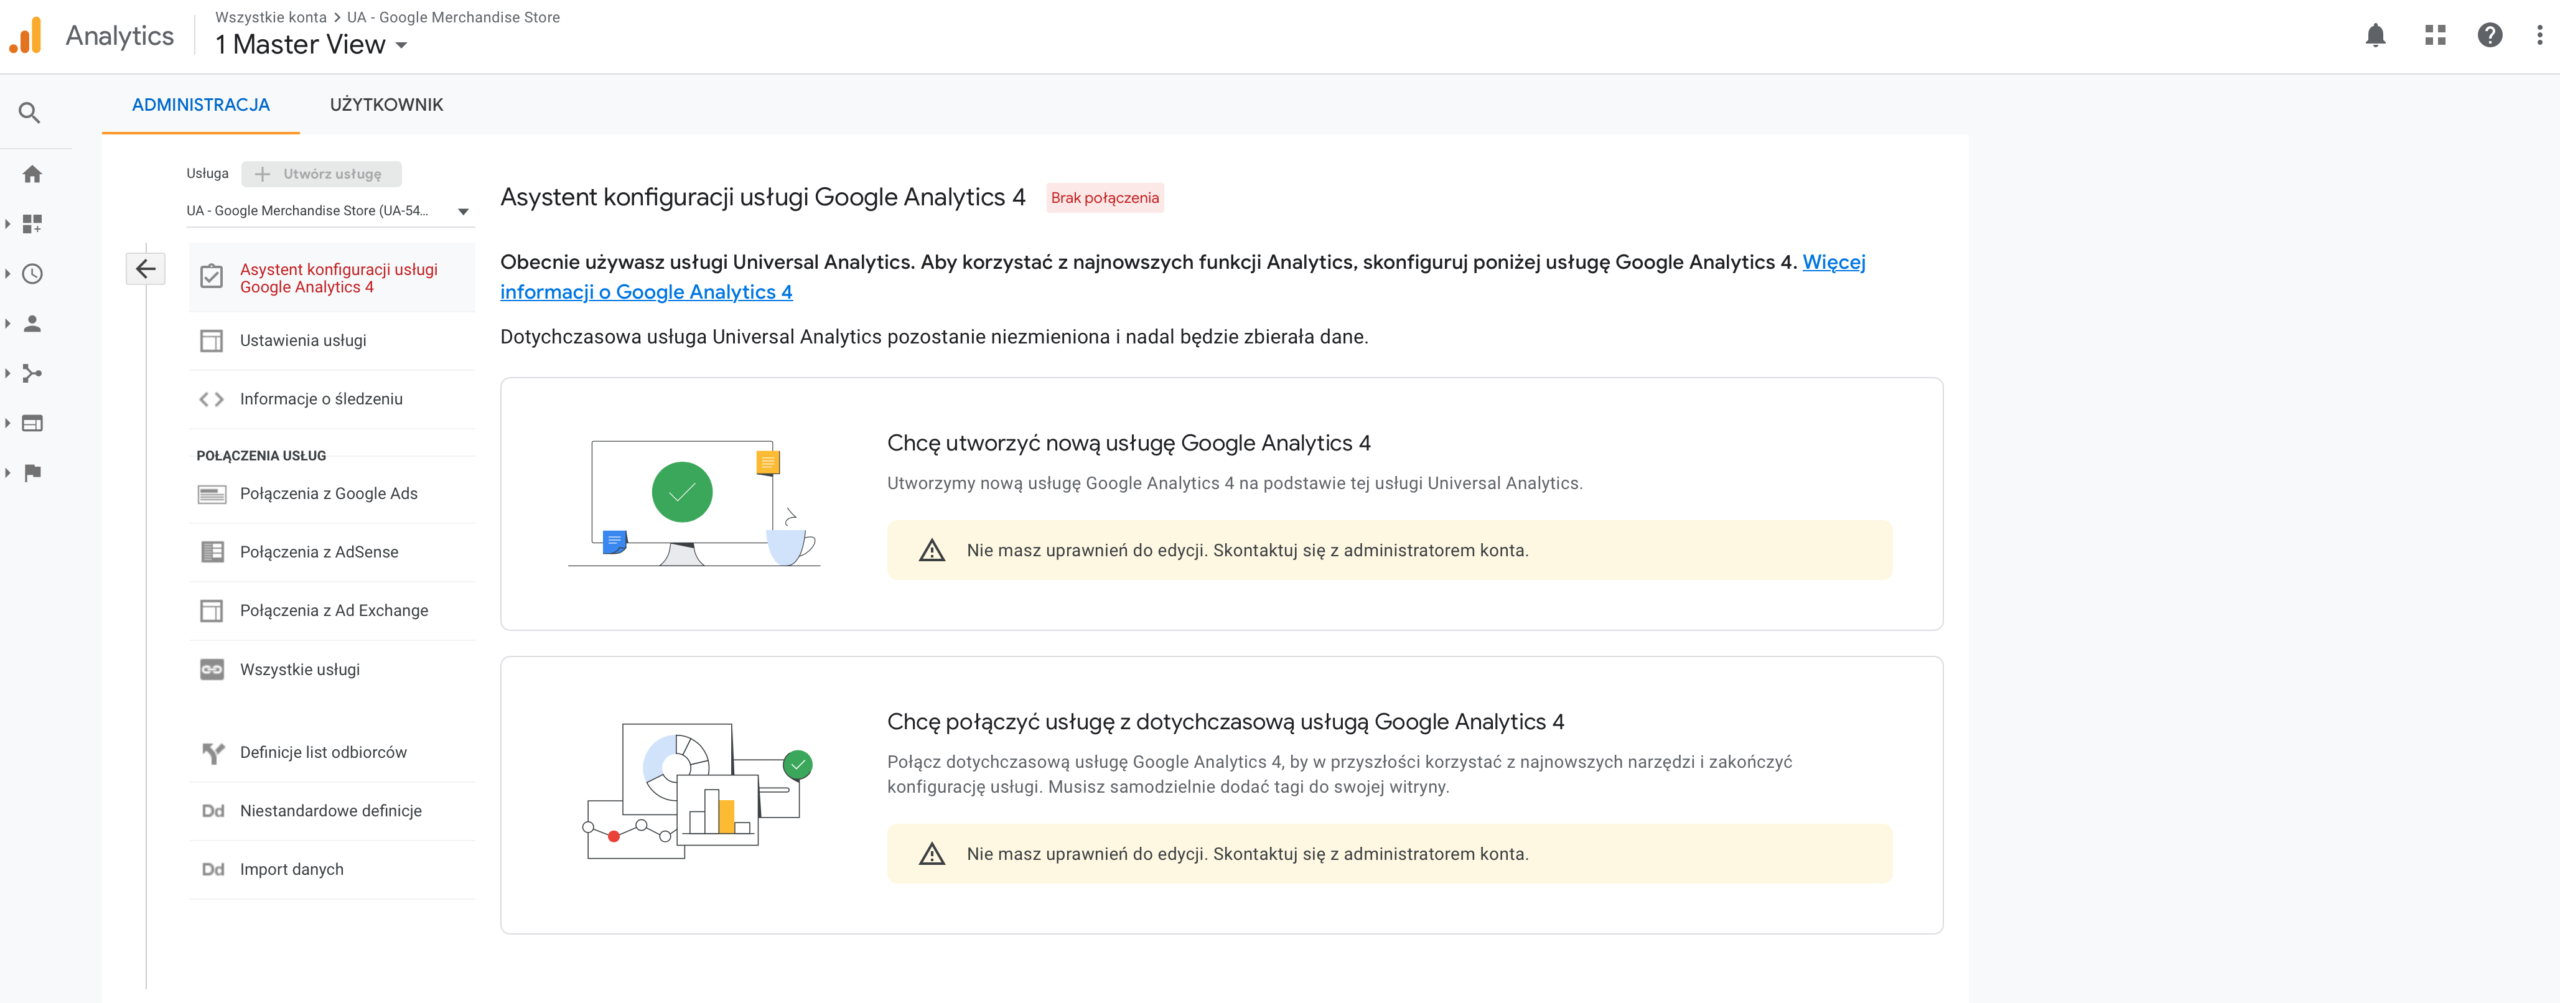2560x1003 pixels.
Task: Expand the Behavior section arrow in sidebar
Action: click(x=7, y=424)
